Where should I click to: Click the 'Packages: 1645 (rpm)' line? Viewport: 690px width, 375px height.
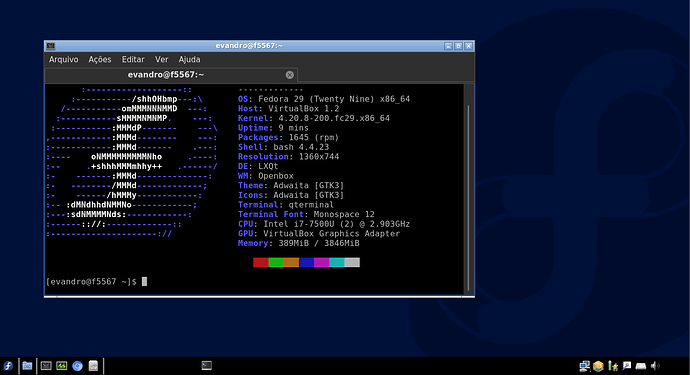point(288,137)
